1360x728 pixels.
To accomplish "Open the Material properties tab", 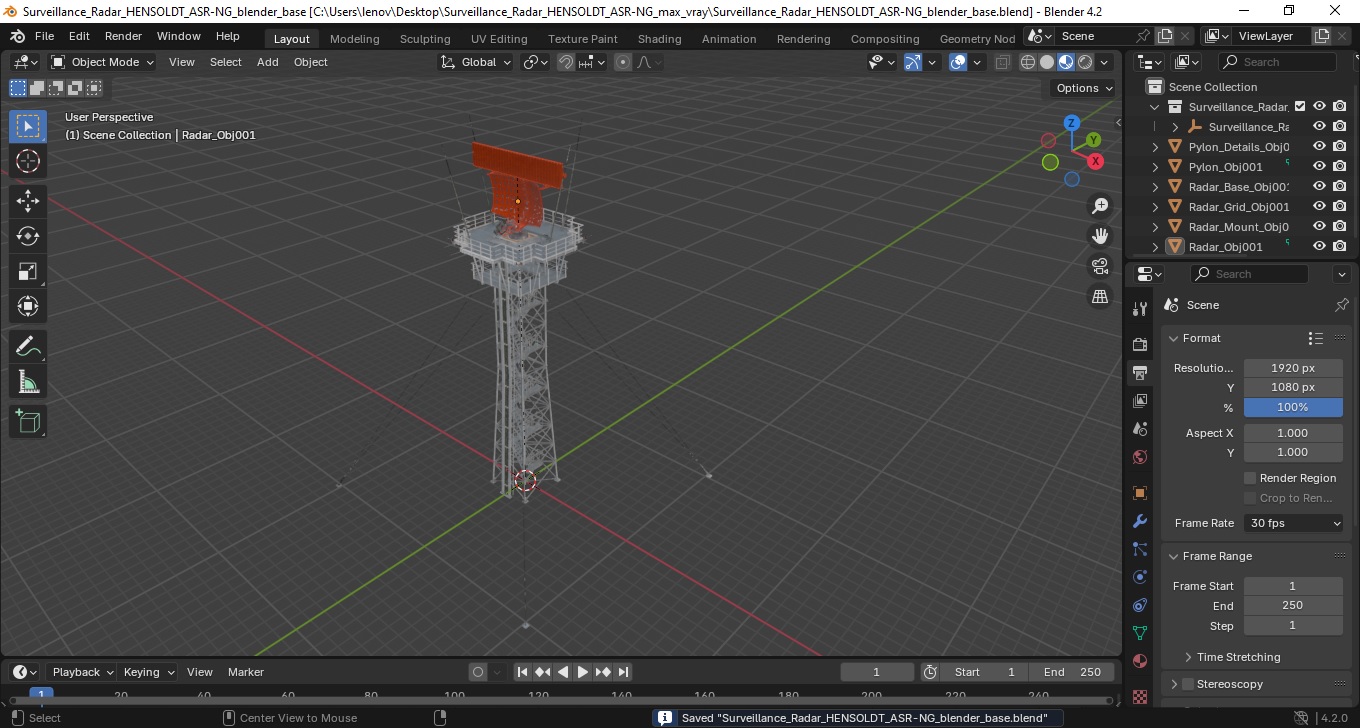I will click(1139, 661).
